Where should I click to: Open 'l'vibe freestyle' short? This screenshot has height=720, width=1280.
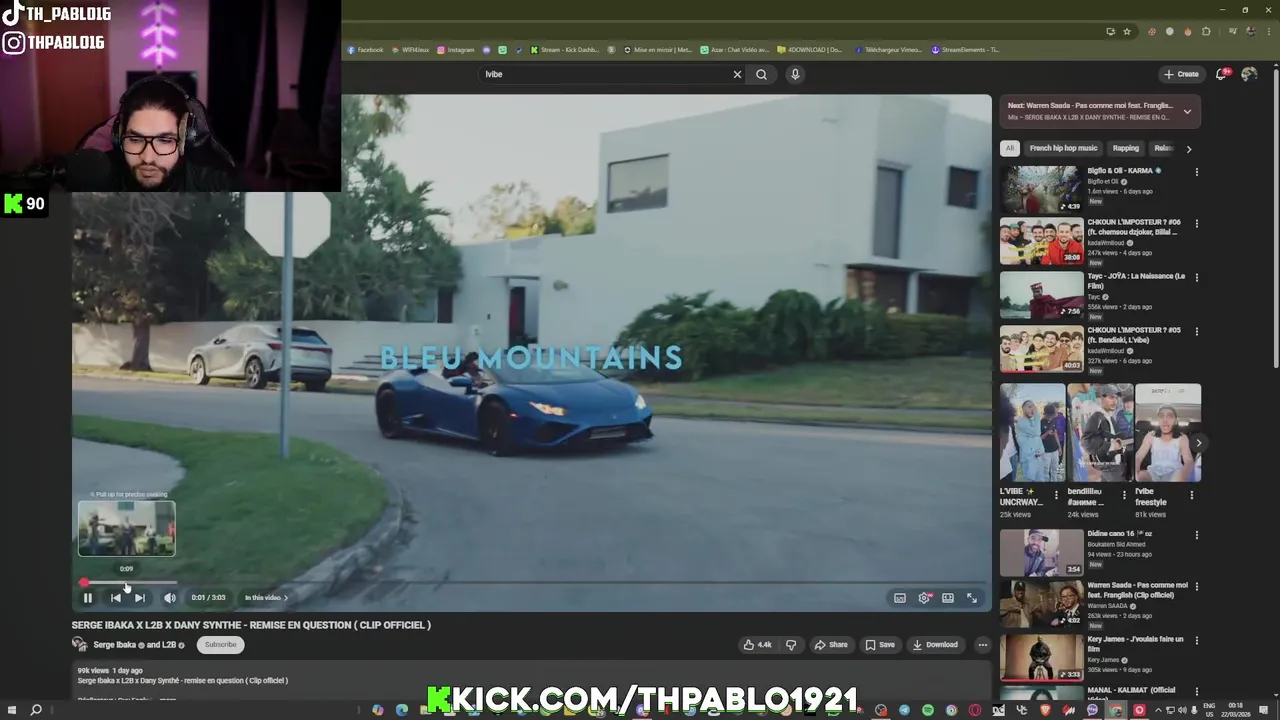[1168, 432]
